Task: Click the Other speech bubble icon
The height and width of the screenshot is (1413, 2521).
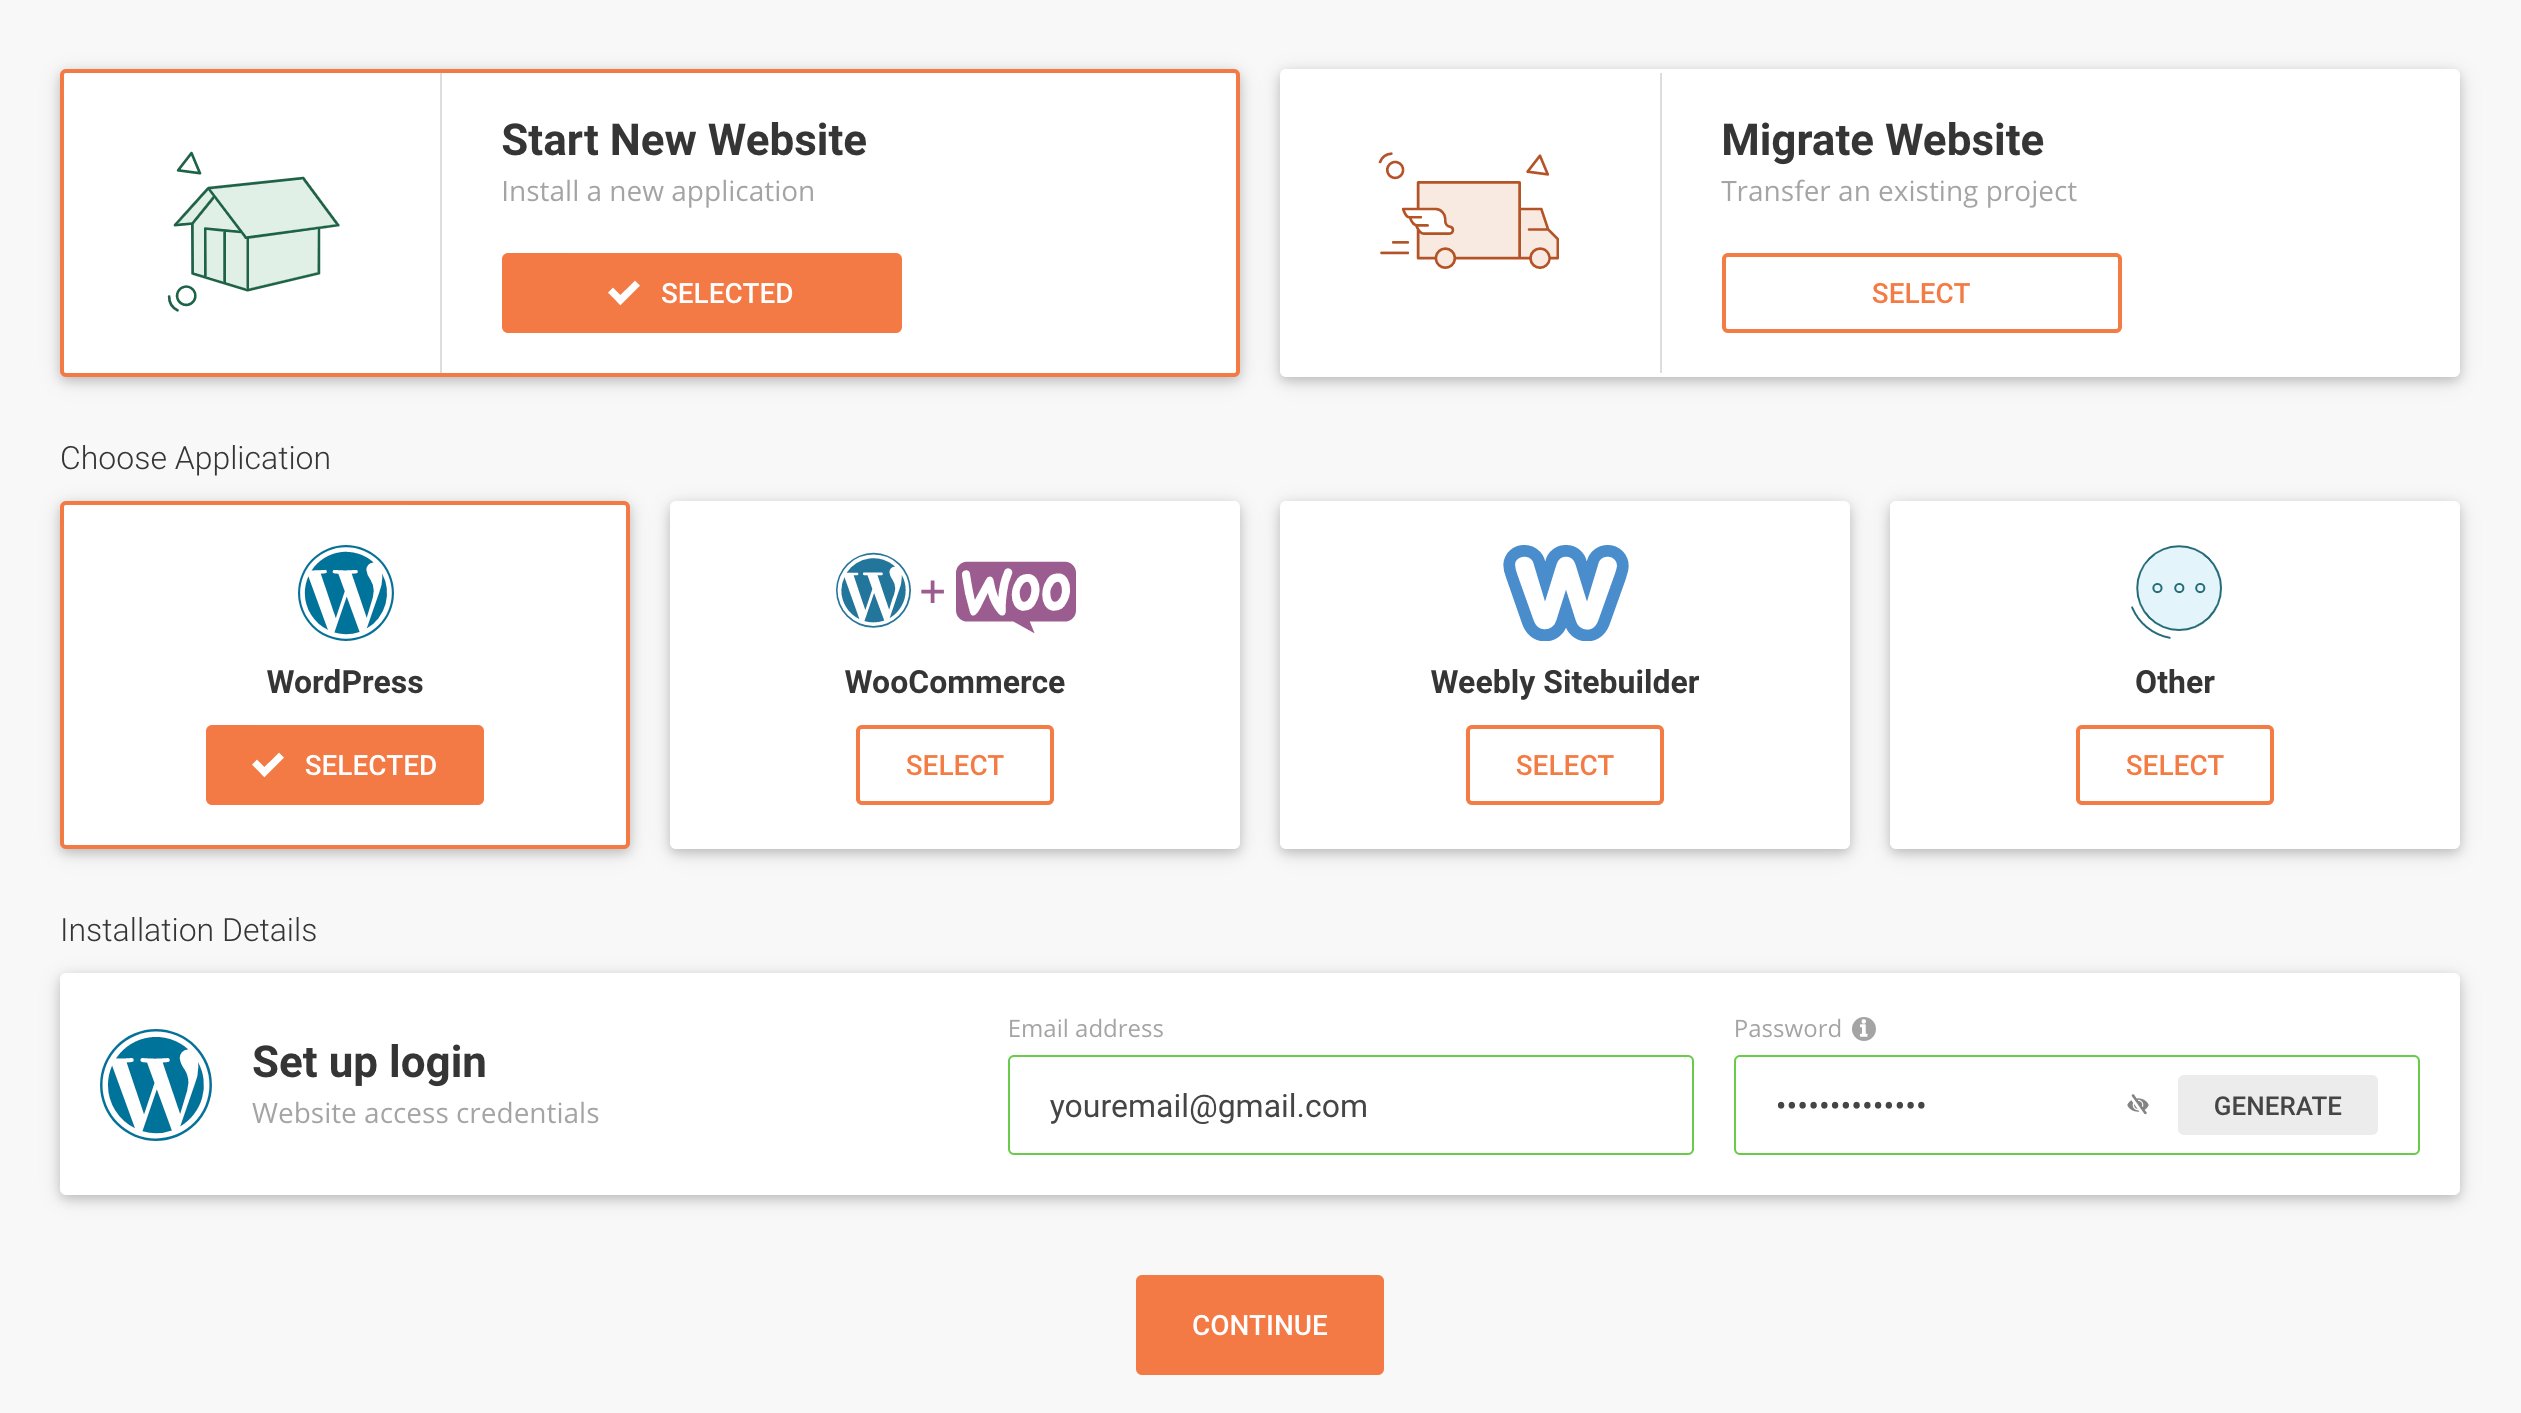Action: pos(2176,591)
